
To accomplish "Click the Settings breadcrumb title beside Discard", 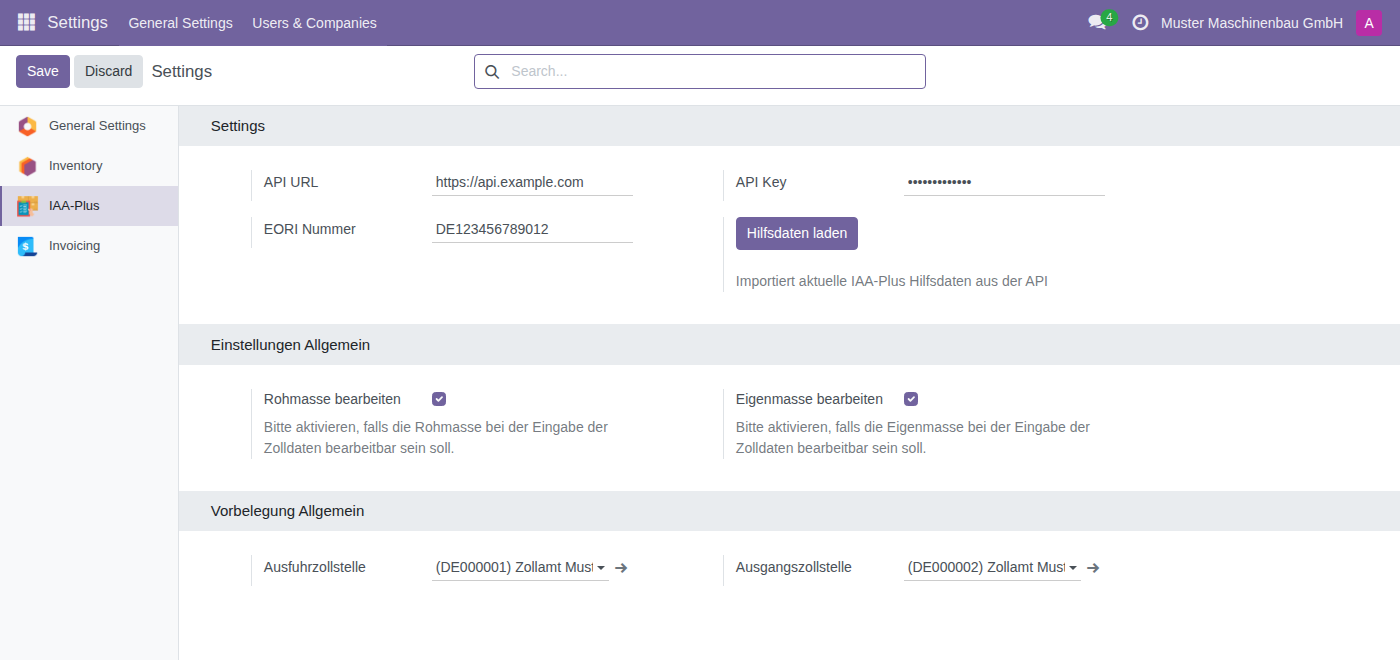I will [182, 71].
